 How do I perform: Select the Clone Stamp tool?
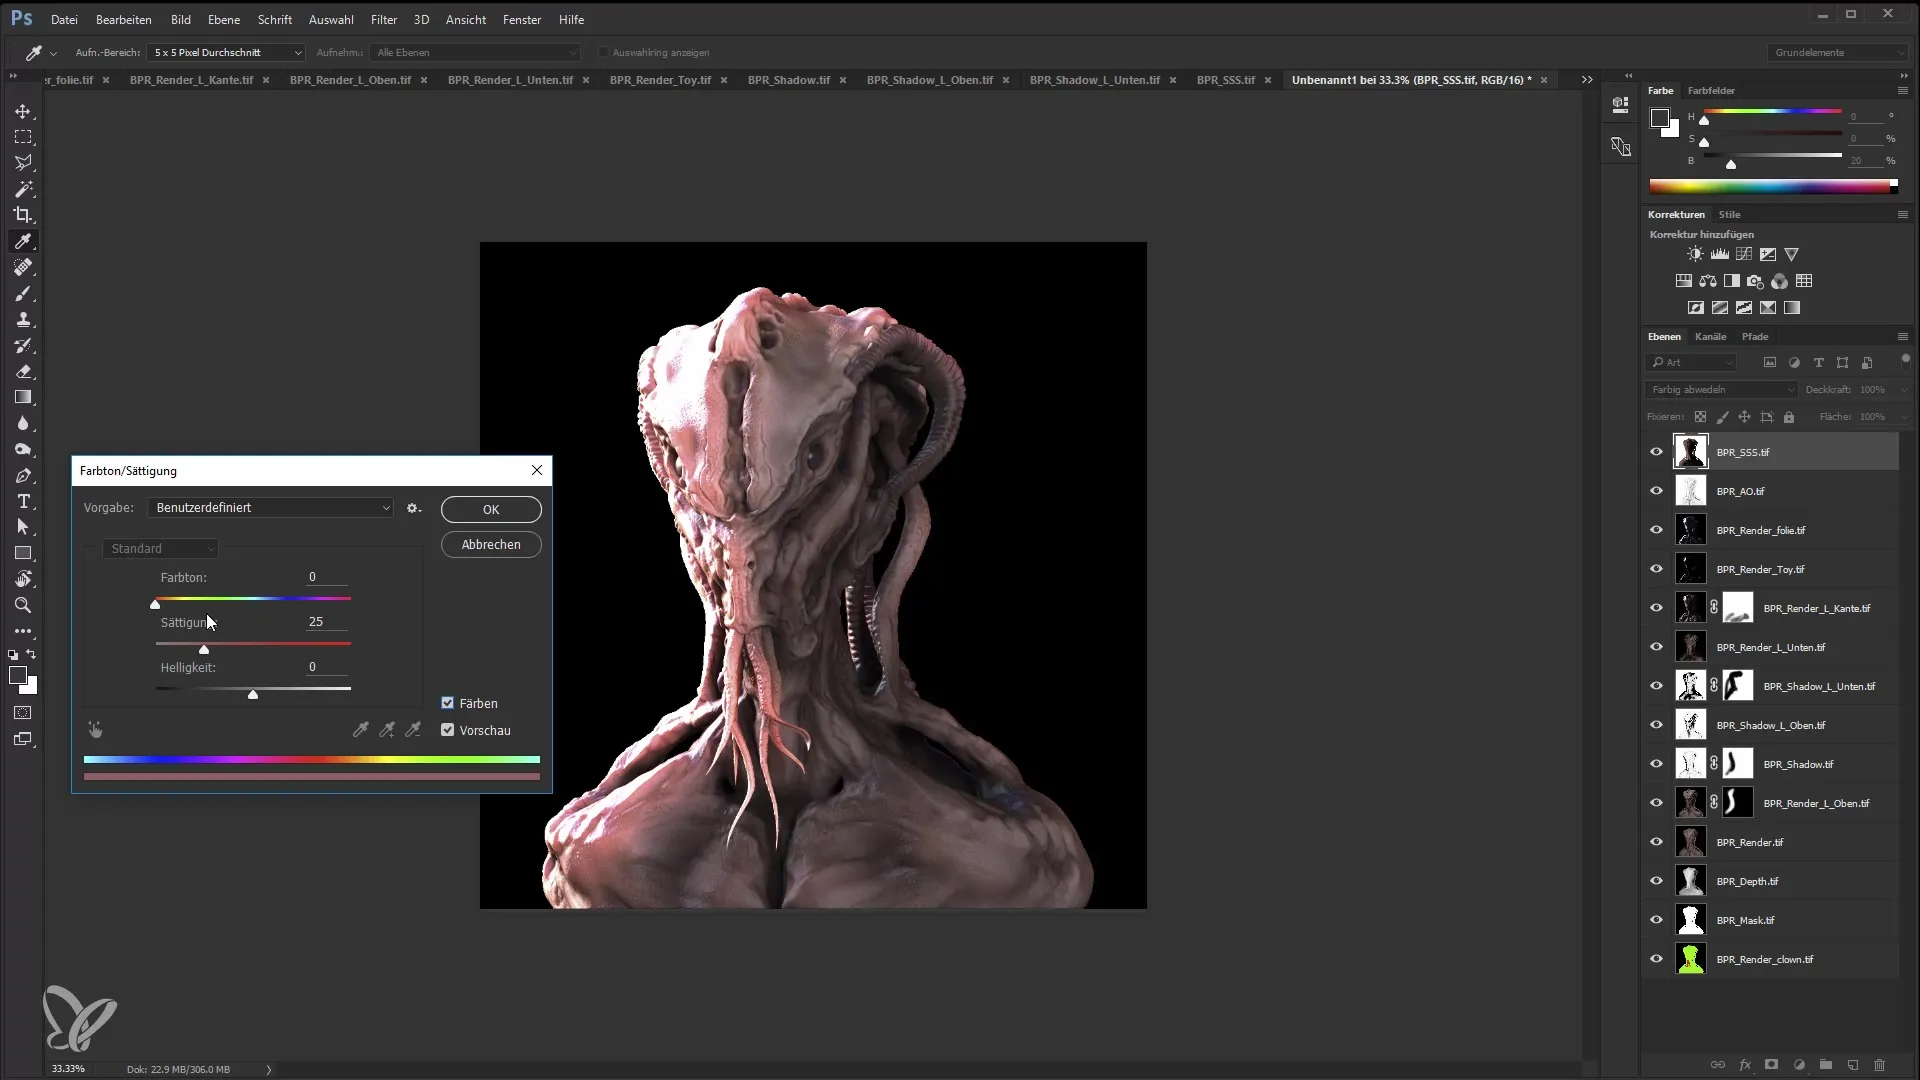(x=23, y=319)
